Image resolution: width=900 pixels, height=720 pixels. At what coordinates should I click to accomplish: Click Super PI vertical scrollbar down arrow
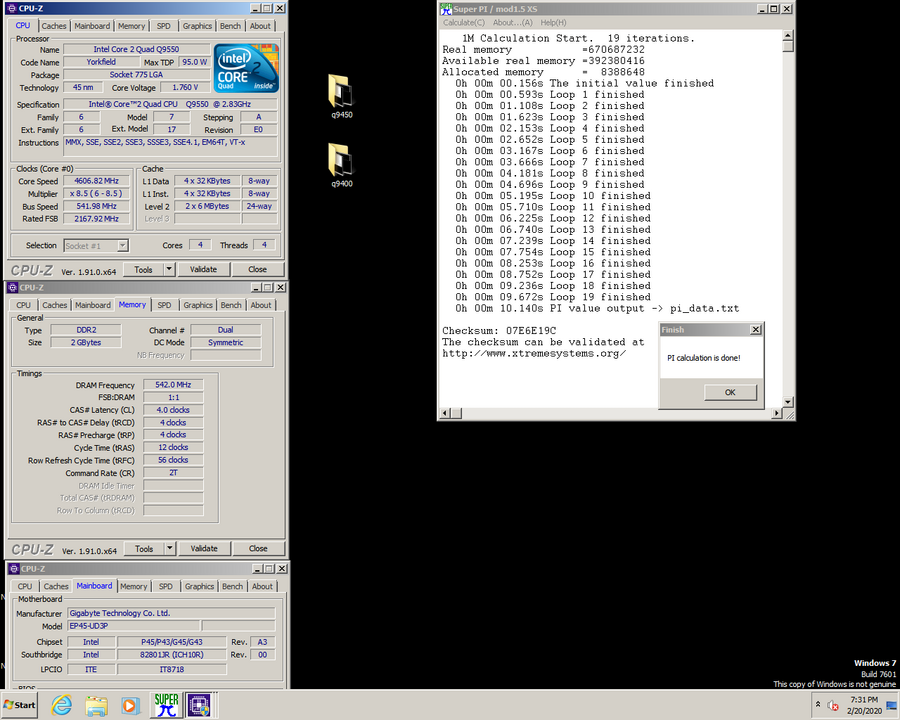[788, 401]
